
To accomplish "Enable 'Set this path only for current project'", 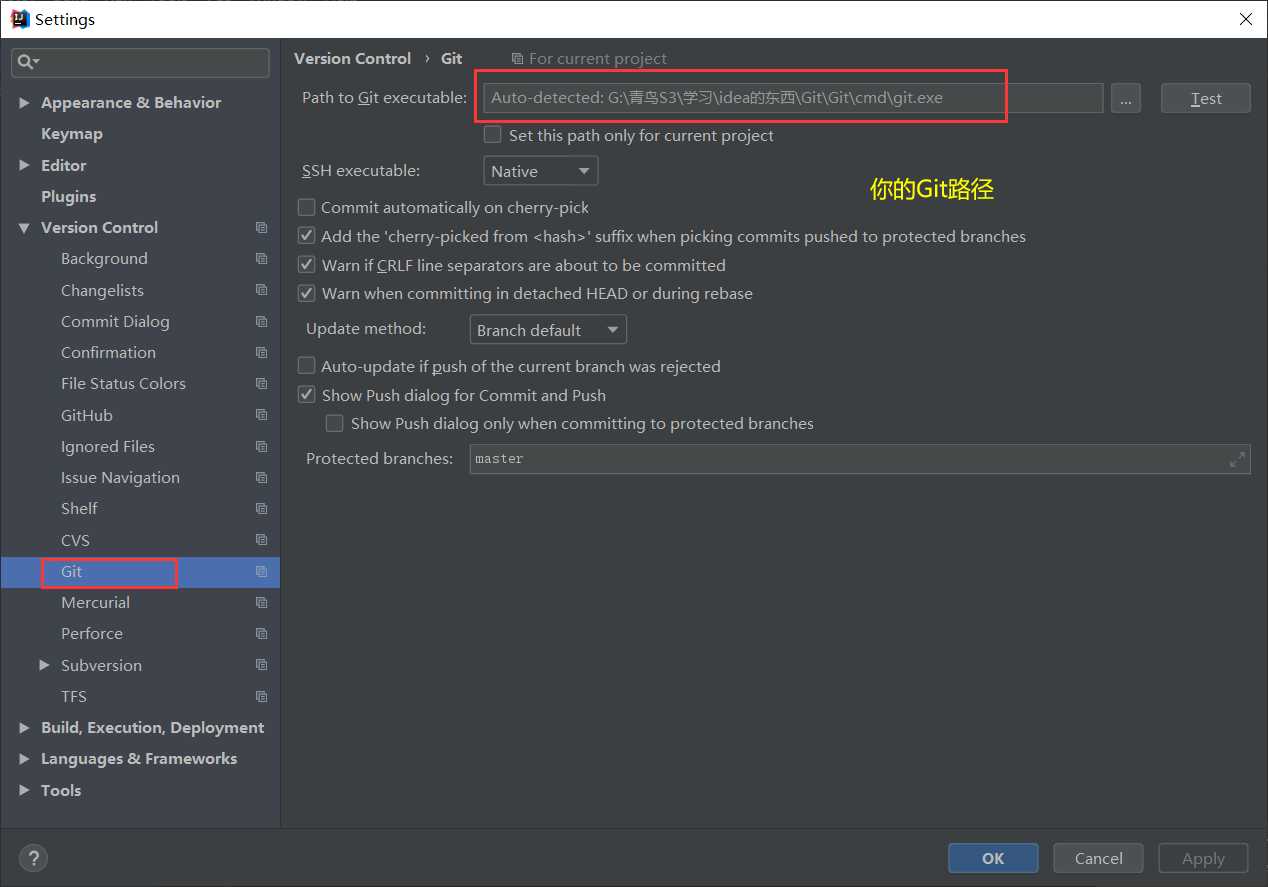I will 493,134.
